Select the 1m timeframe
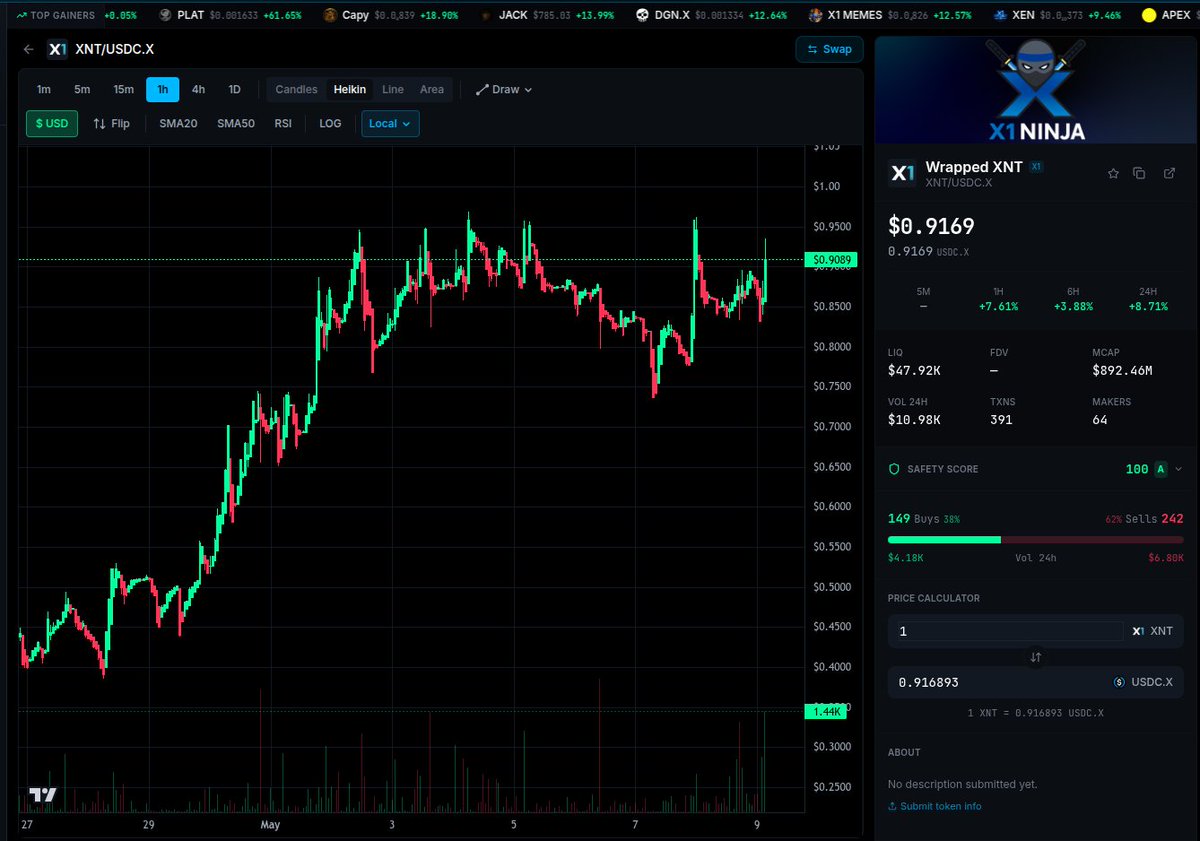Viewport: 1200px width, 841px height. tap(44, 89)
